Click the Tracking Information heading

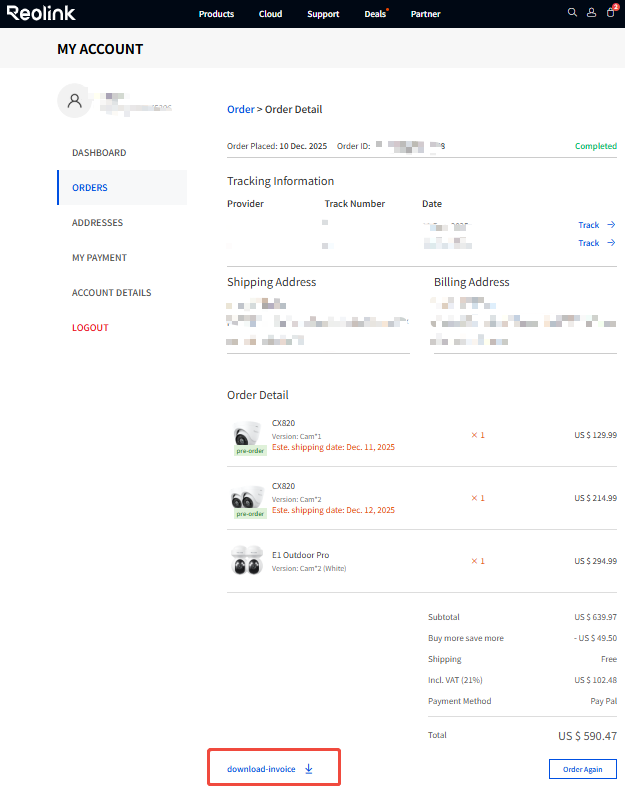coord(281,181)
